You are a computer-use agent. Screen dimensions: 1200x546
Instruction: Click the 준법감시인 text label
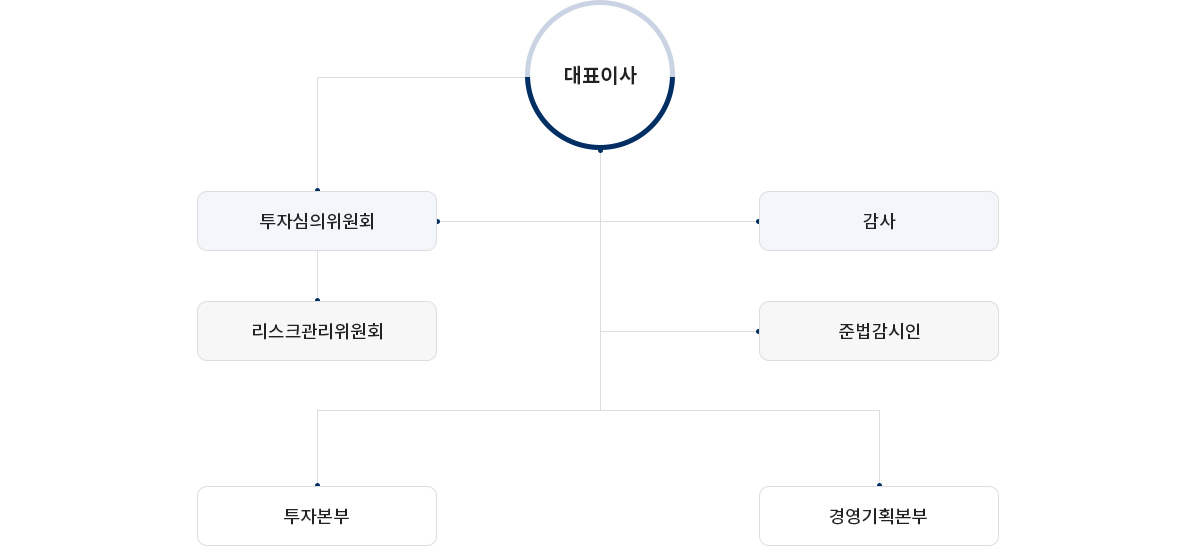click(879, 331)
